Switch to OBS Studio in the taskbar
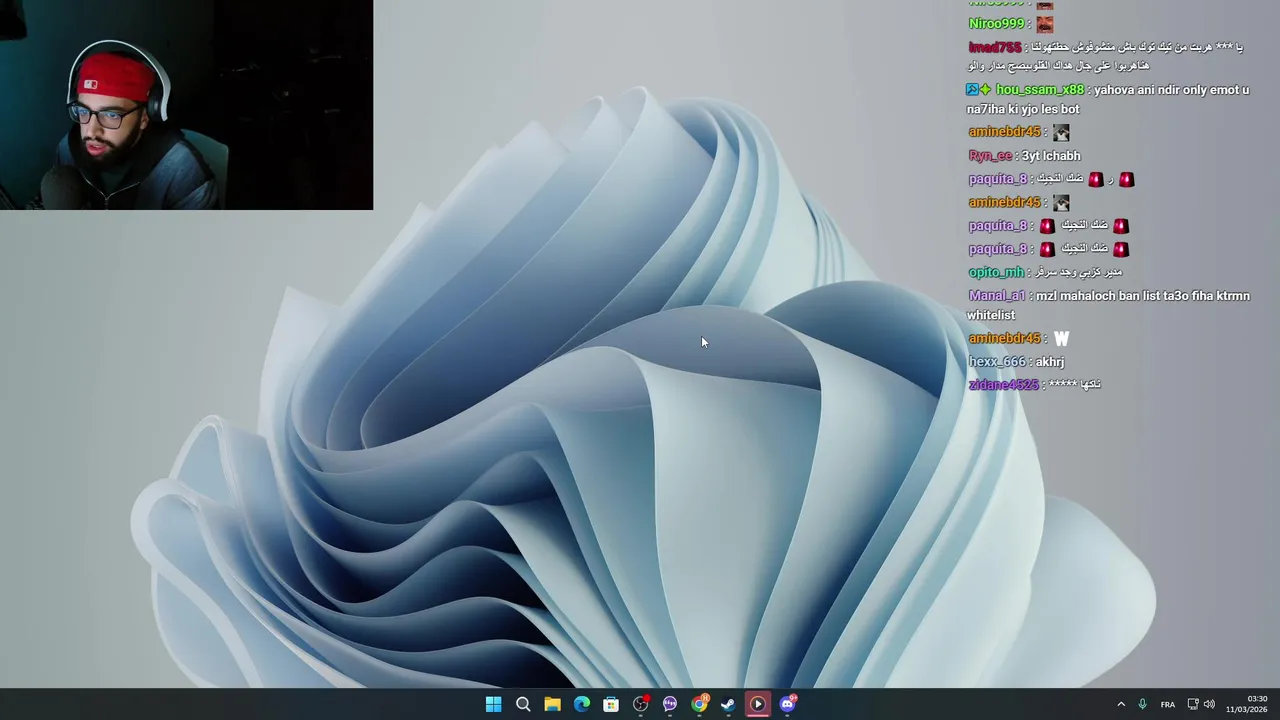Screen dimensions: 1280x720 point(641,704)
